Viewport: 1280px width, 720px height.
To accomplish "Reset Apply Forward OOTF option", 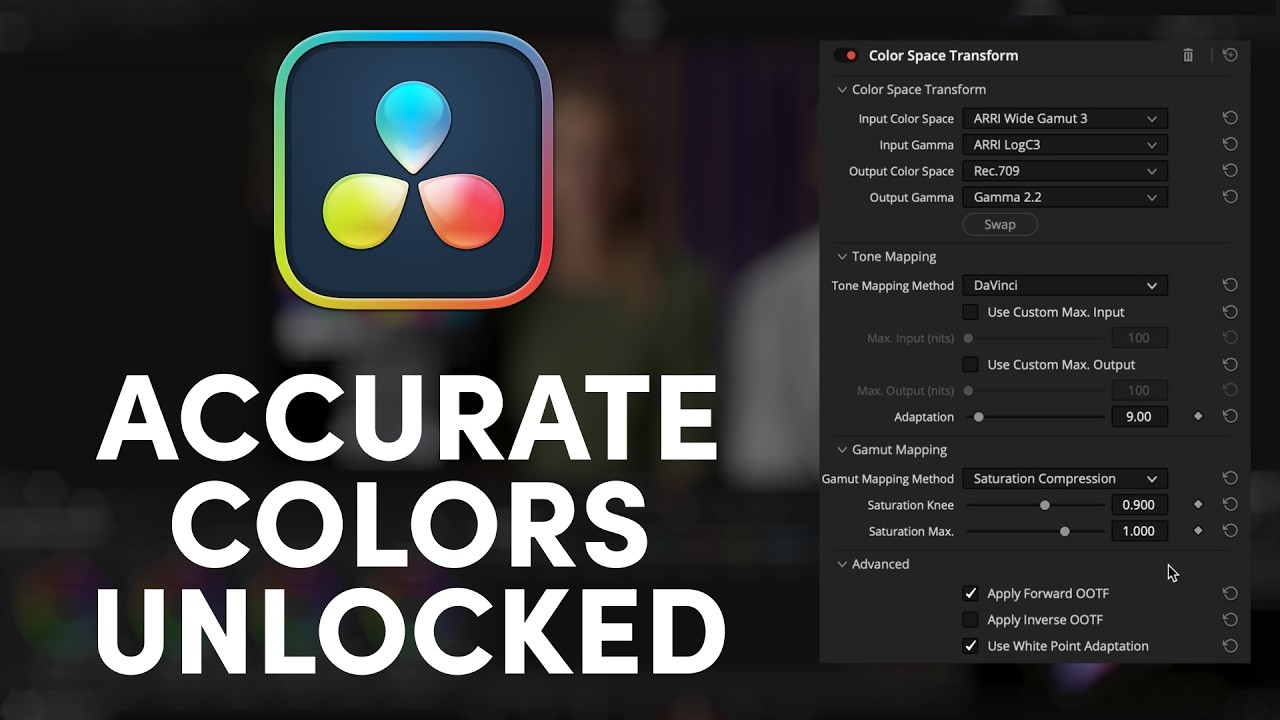I will click(1230, 594).
